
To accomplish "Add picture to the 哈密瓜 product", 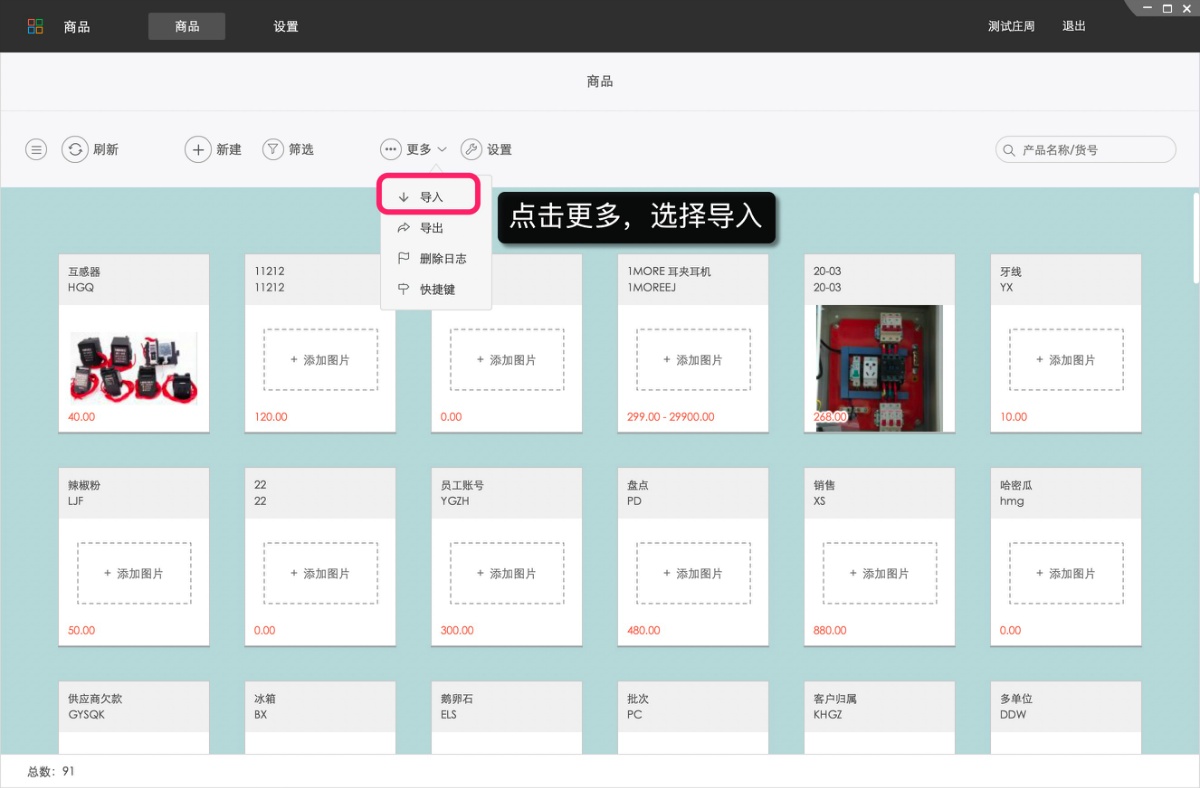I will tap(1067, 573).
